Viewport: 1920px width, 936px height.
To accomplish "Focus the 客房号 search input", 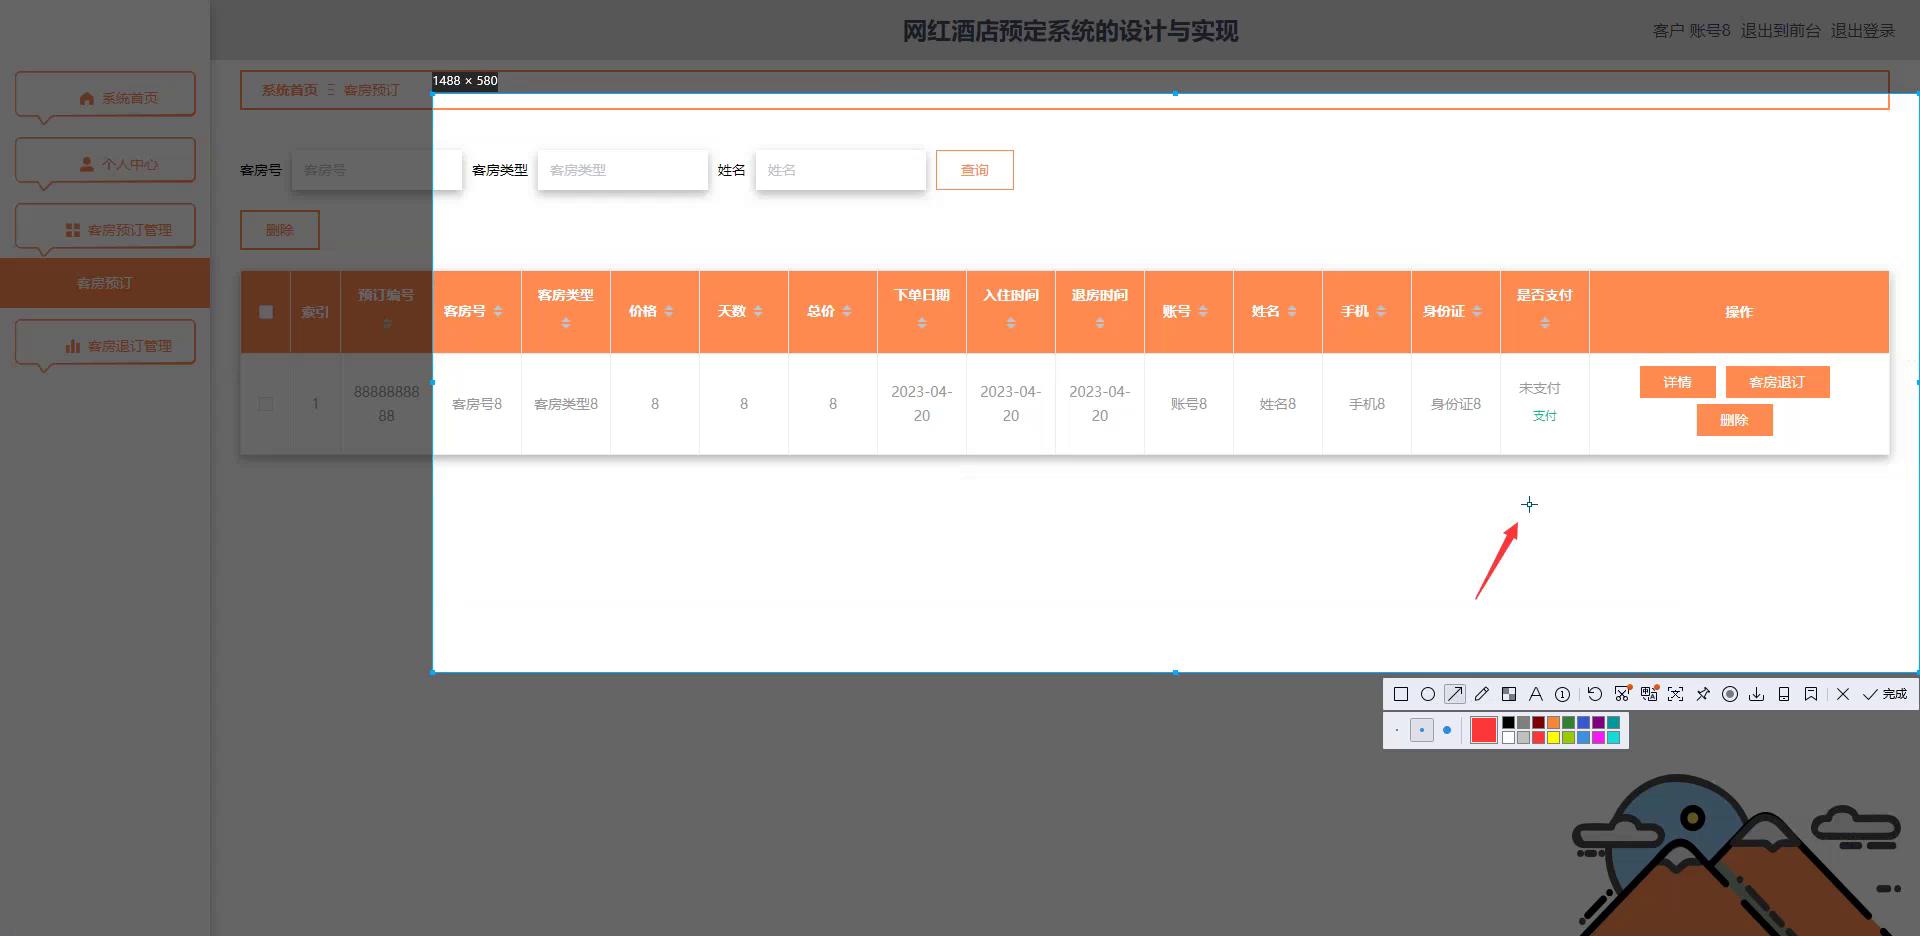I will click(x=377, y=170).
